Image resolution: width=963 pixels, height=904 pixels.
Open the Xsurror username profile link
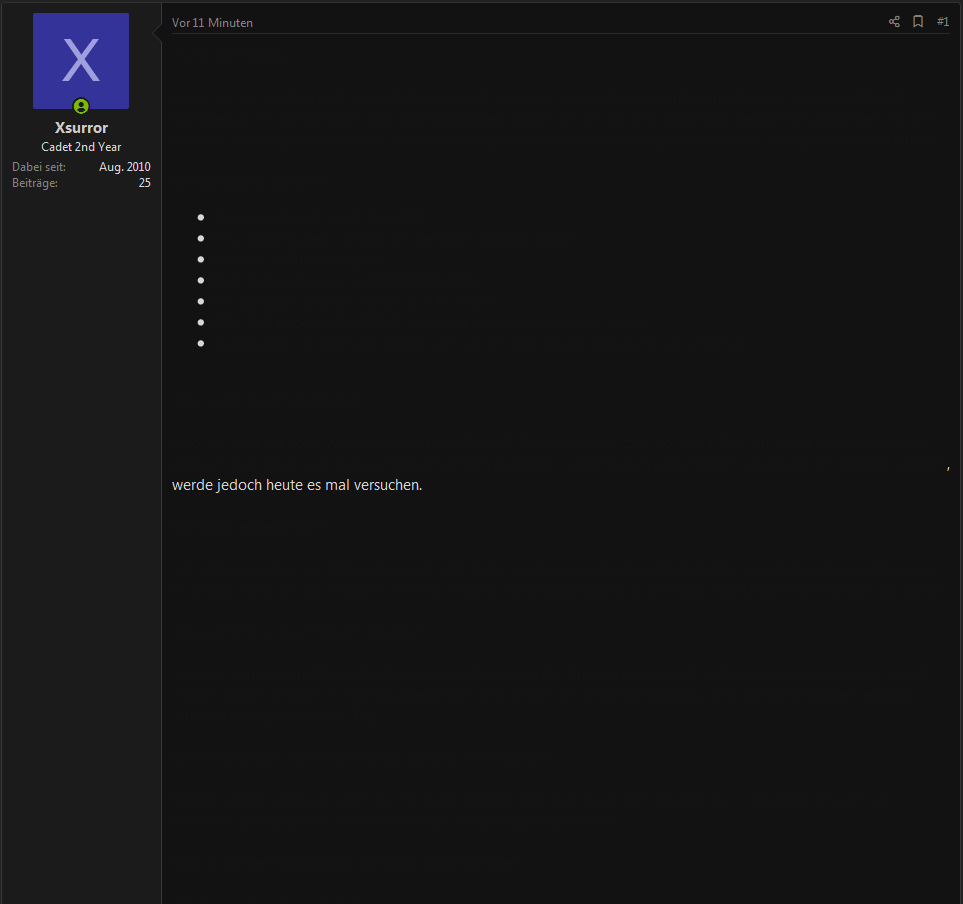pyautogui.click(x=81, y=128)
